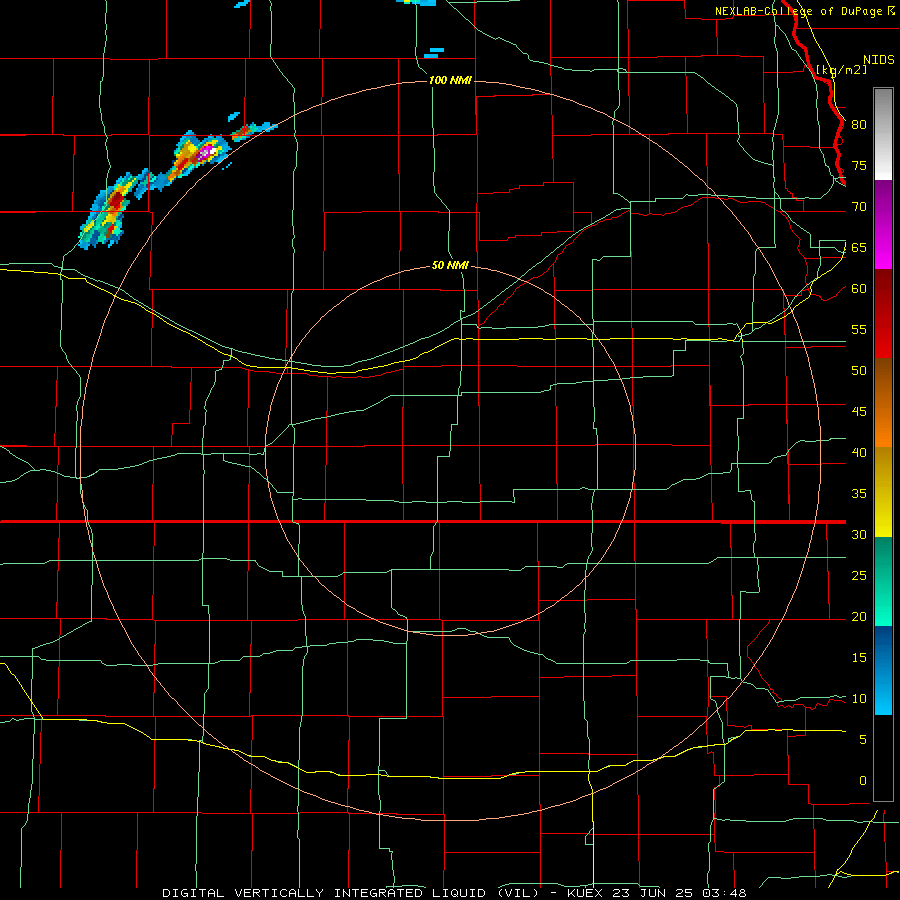This screenshot has height=900, width=900.
Task: Click the scale value 55
Action: 859,329
